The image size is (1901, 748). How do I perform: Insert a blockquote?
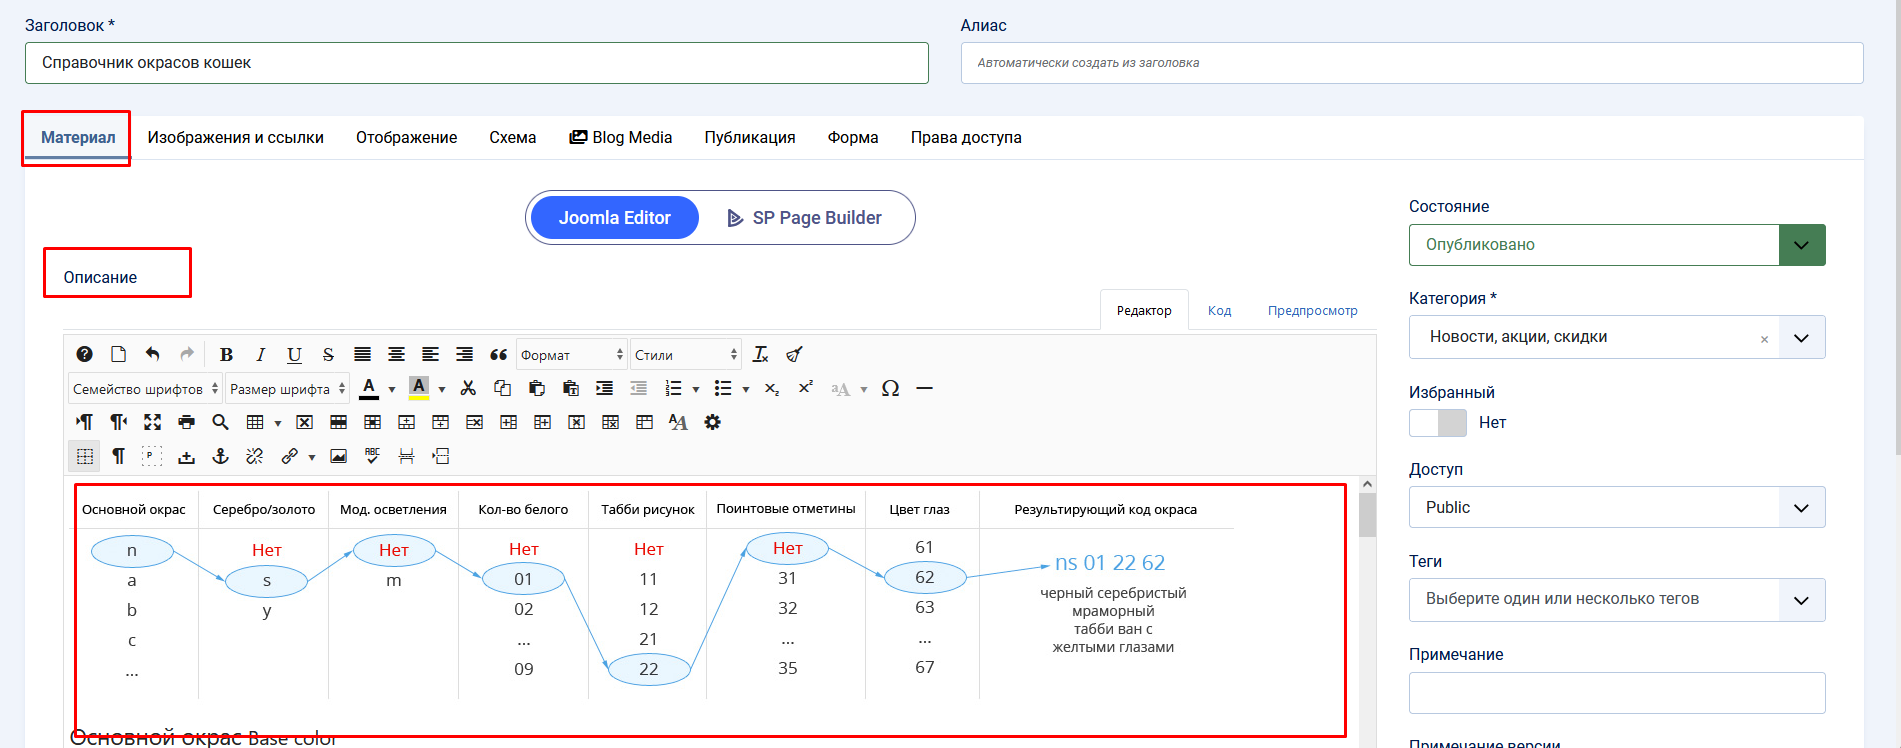[x=498, y=354]
